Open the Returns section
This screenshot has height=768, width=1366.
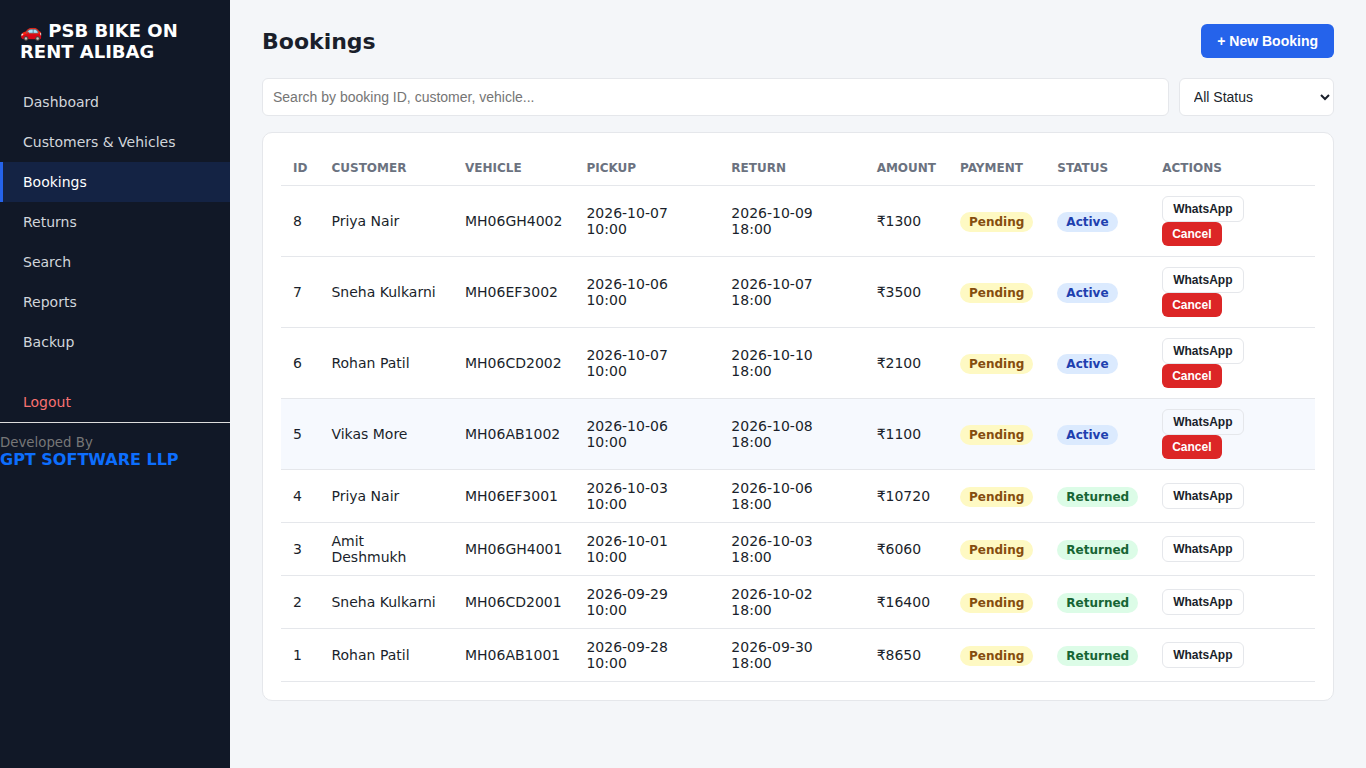click(x=115, y=222)
